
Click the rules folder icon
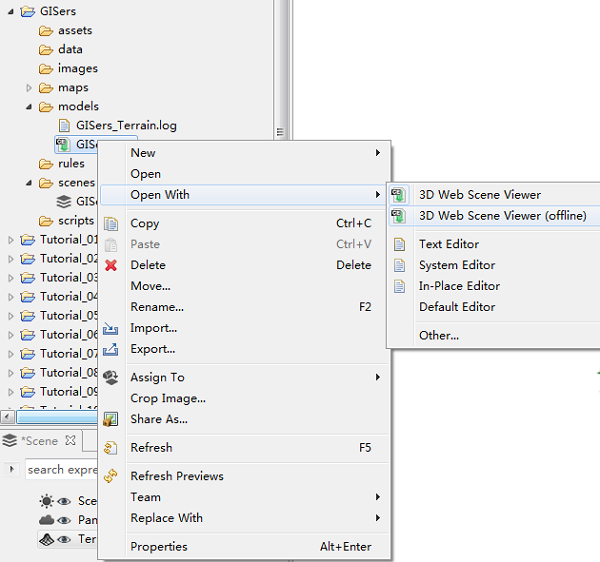pyautogui.click(x=46, y=164)
